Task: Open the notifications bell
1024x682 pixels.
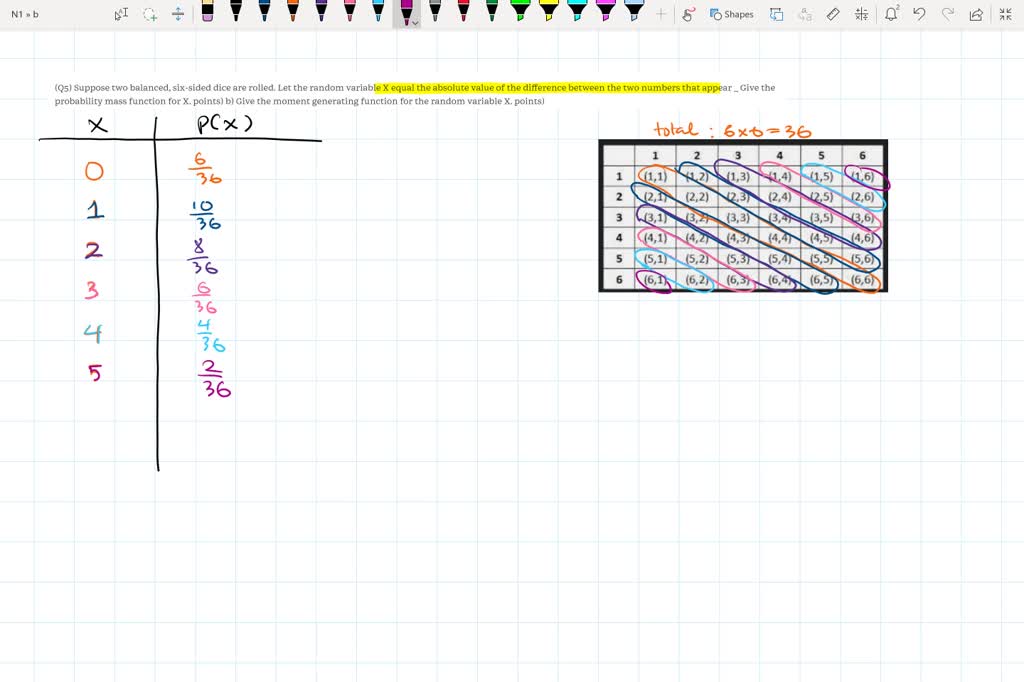Action: 892,14
